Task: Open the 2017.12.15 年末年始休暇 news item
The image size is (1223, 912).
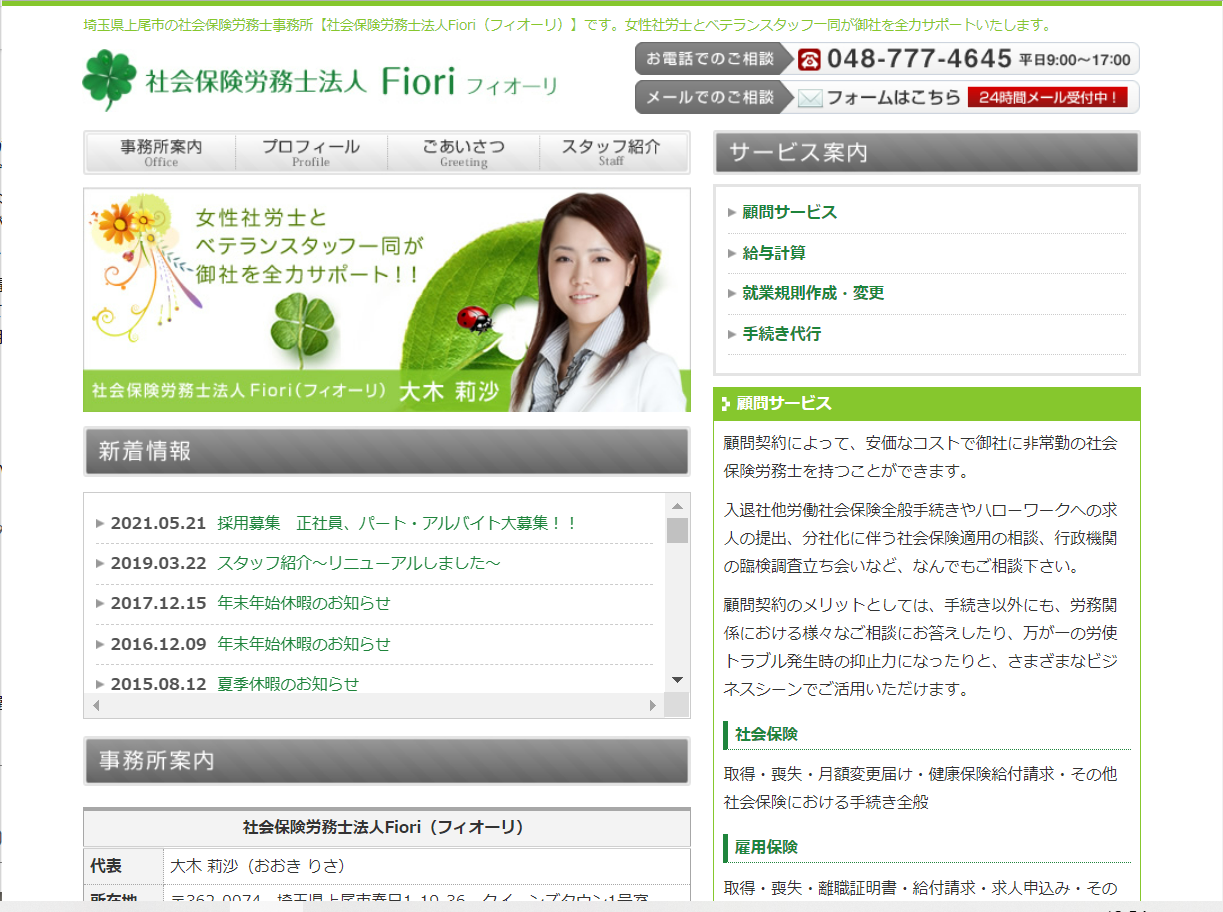Action: (303, 603)
